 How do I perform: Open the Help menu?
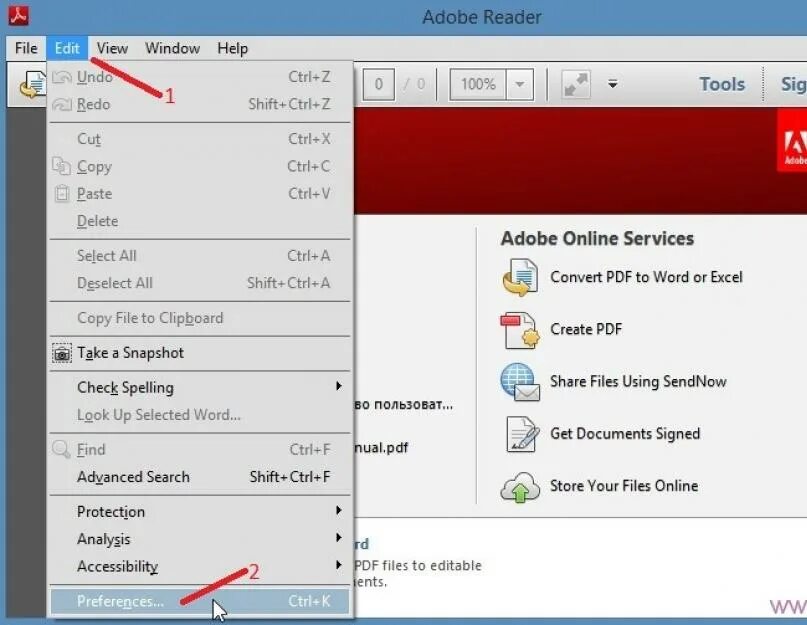[x=232, y=48]
